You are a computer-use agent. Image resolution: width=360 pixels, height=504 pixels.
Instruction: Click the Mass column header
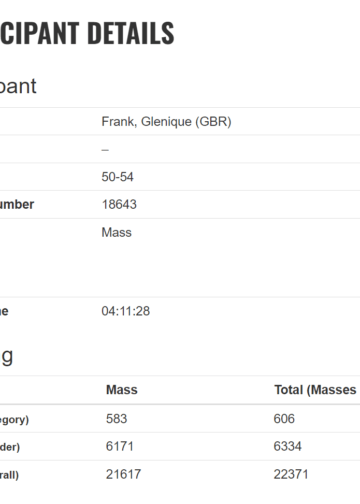coord(122,390)
